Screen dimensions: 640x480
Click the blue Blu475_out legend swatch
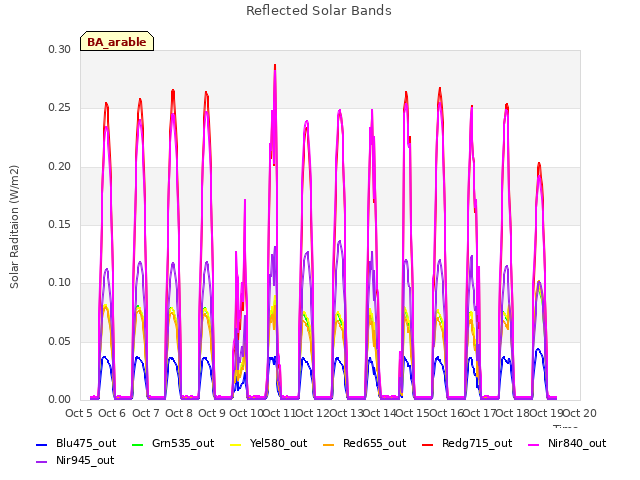click(42, 444)
